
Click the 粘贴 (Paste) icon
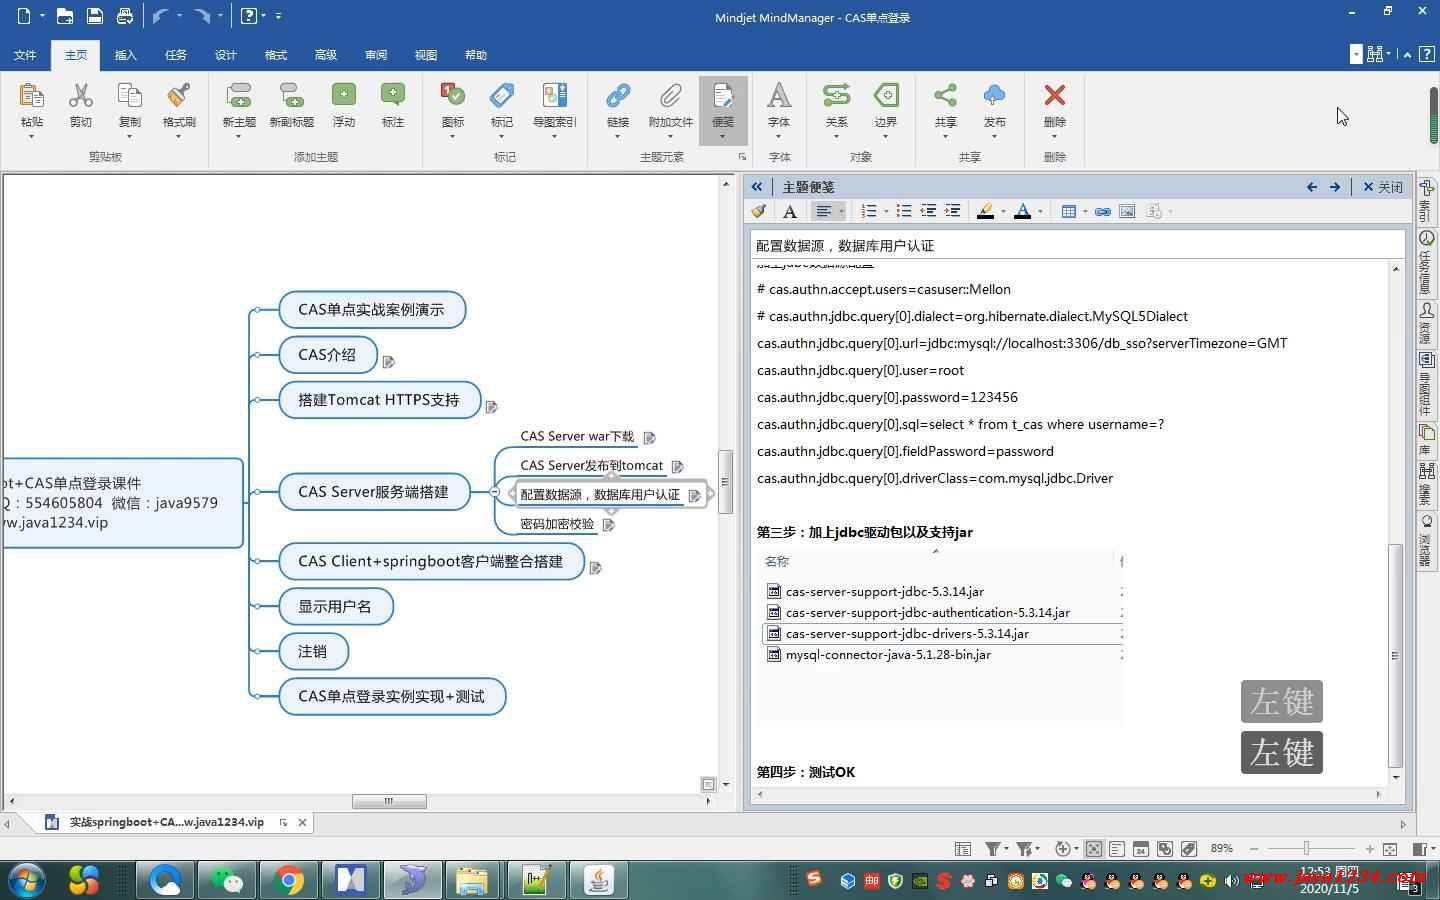point(32,96)
